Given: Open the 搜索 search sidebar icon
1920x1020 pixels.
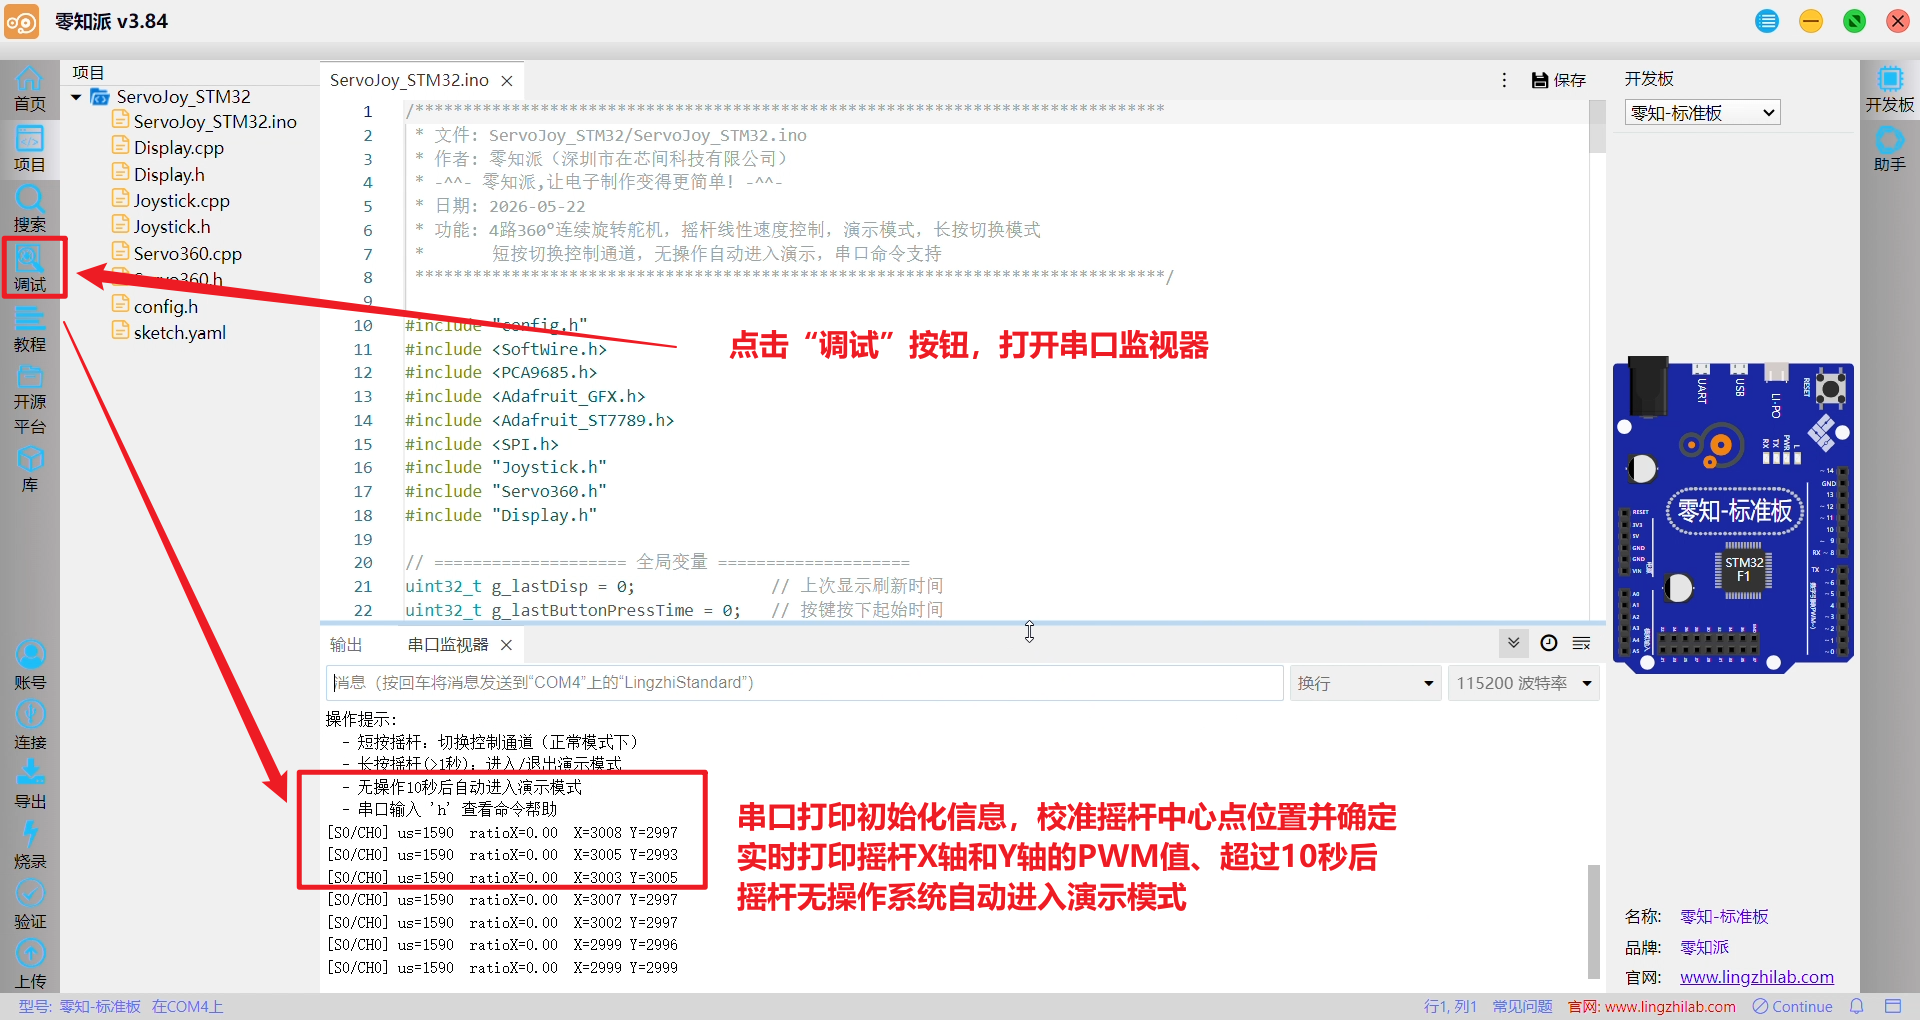Looking at the screenshot, I should coord(29,209).
